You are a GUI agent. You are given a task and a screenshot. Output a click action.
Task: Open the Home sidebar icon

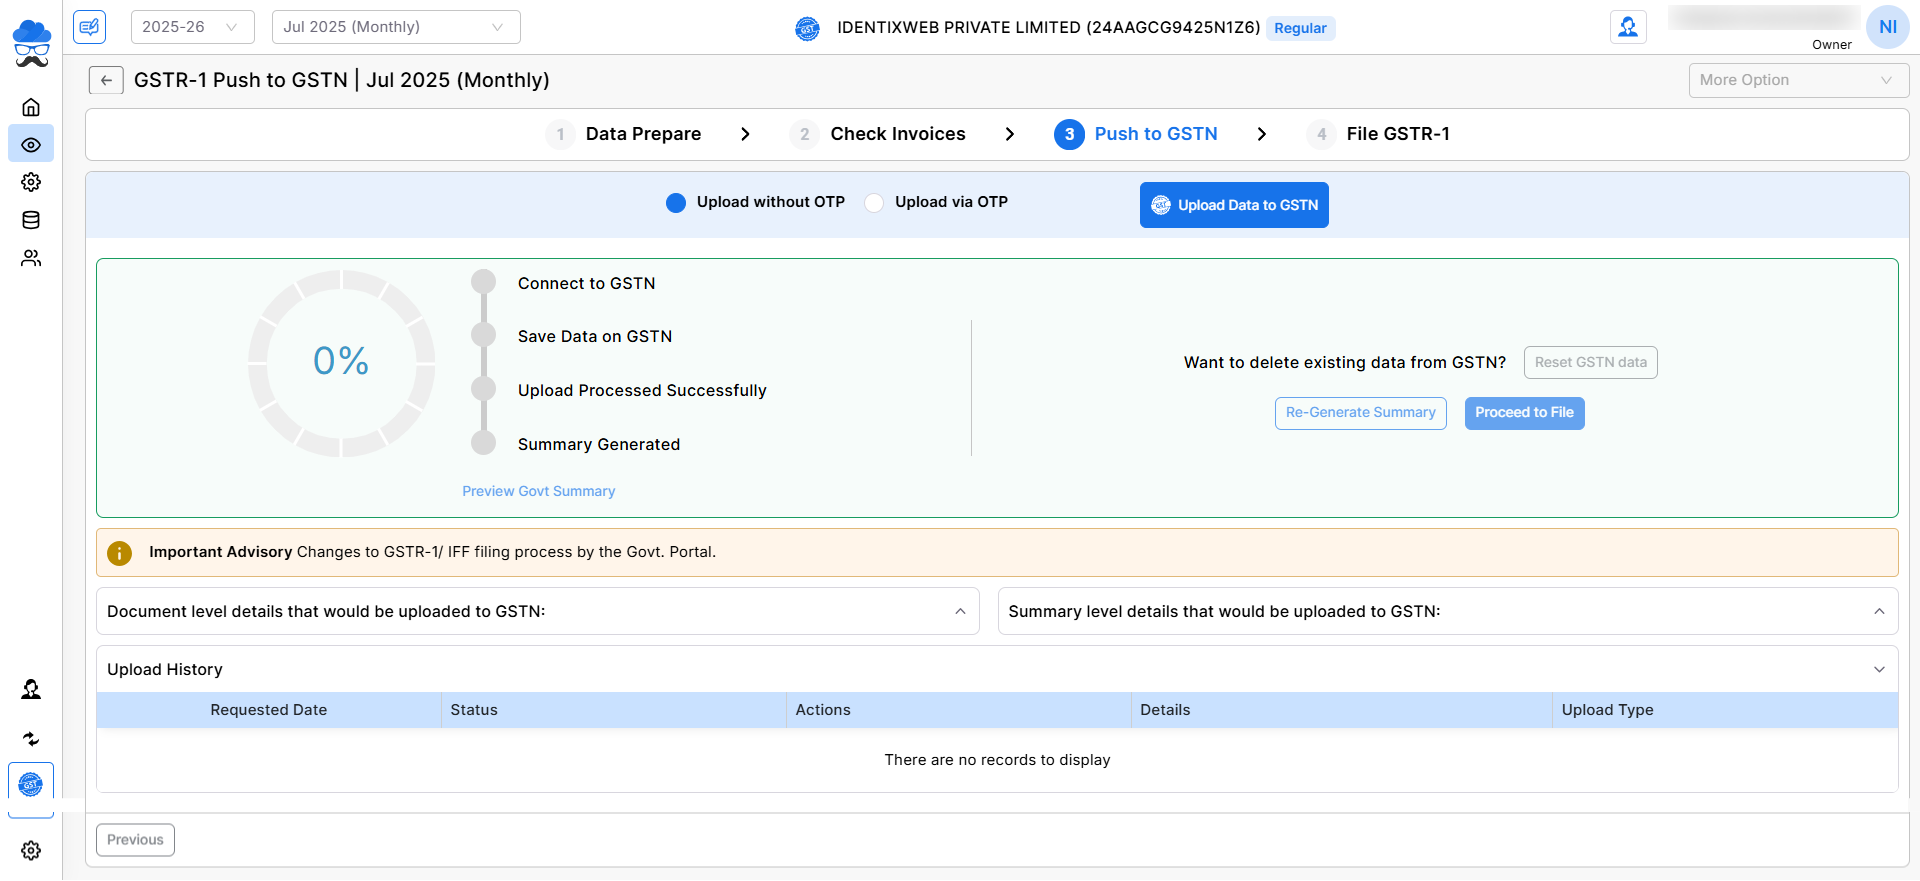tap(31, 107)
